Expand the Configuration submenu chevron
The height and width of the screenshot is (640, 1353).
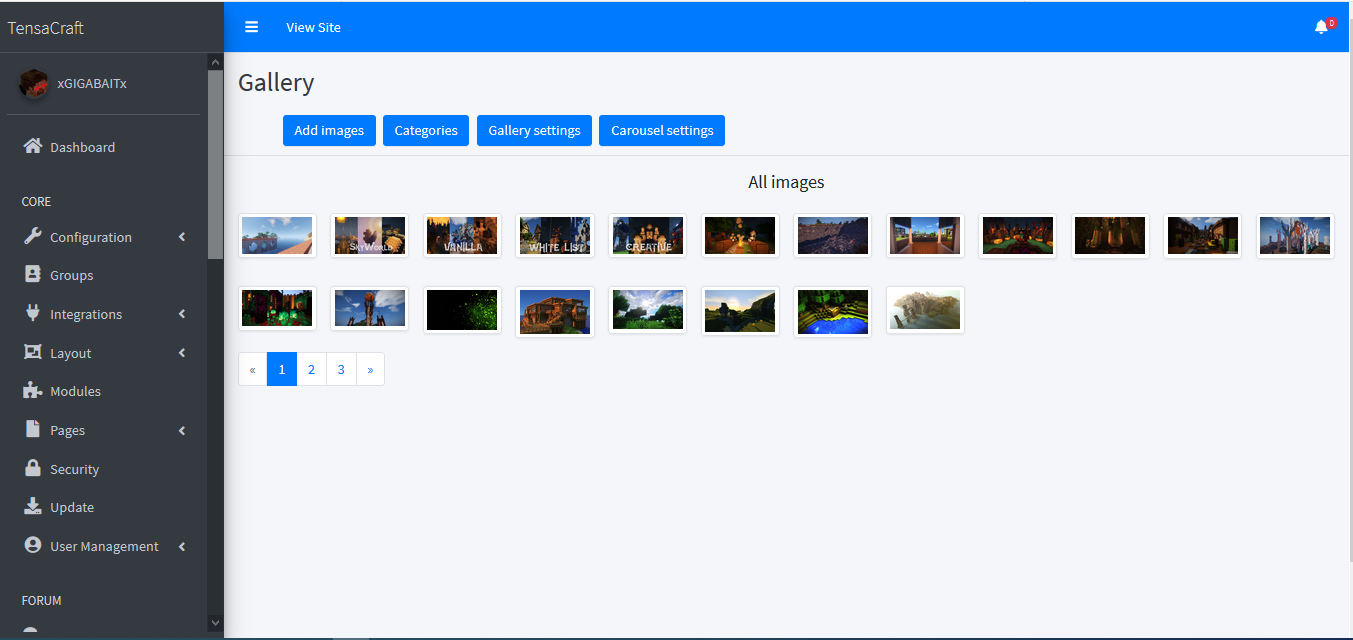[x=181, y=236]
